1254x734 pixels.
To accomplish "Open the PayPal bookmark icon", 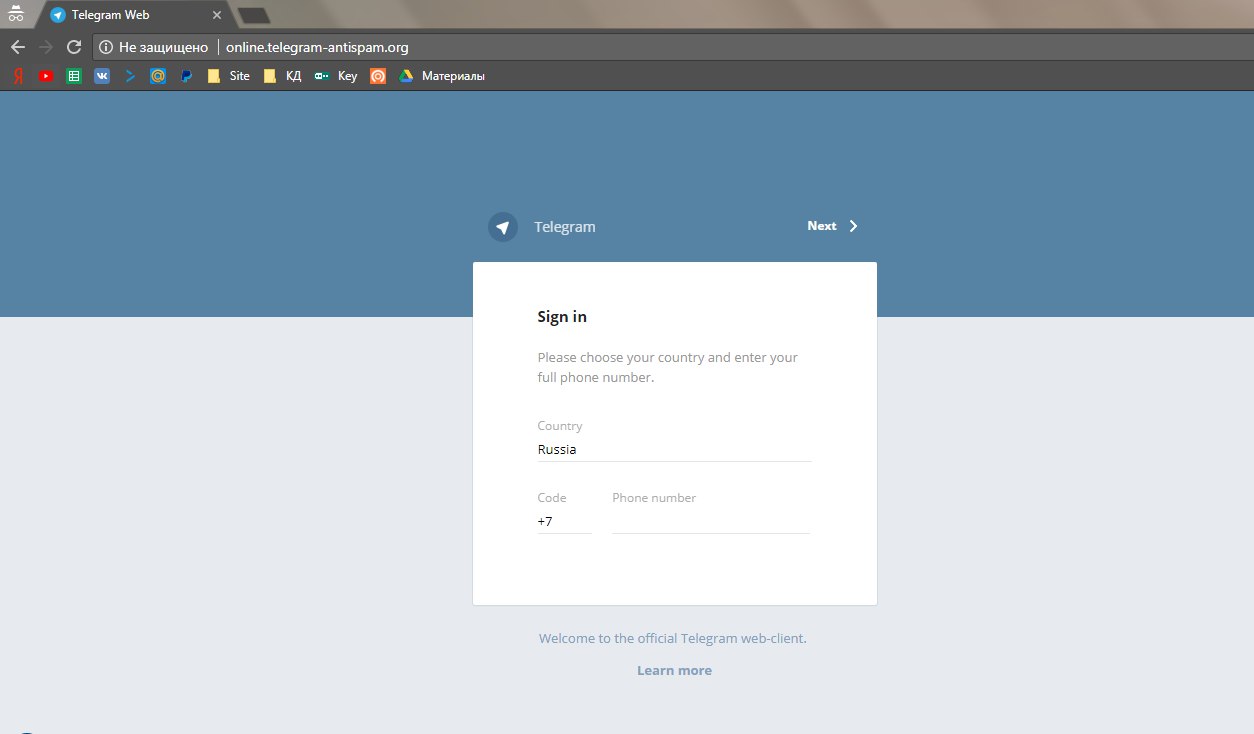I will pos(186,76).
